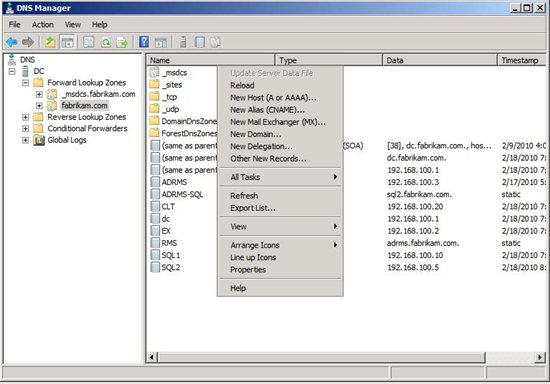This screenshot has width=550, height=384.
Task: Select the DC server node icon
Action: coord(25,71)
